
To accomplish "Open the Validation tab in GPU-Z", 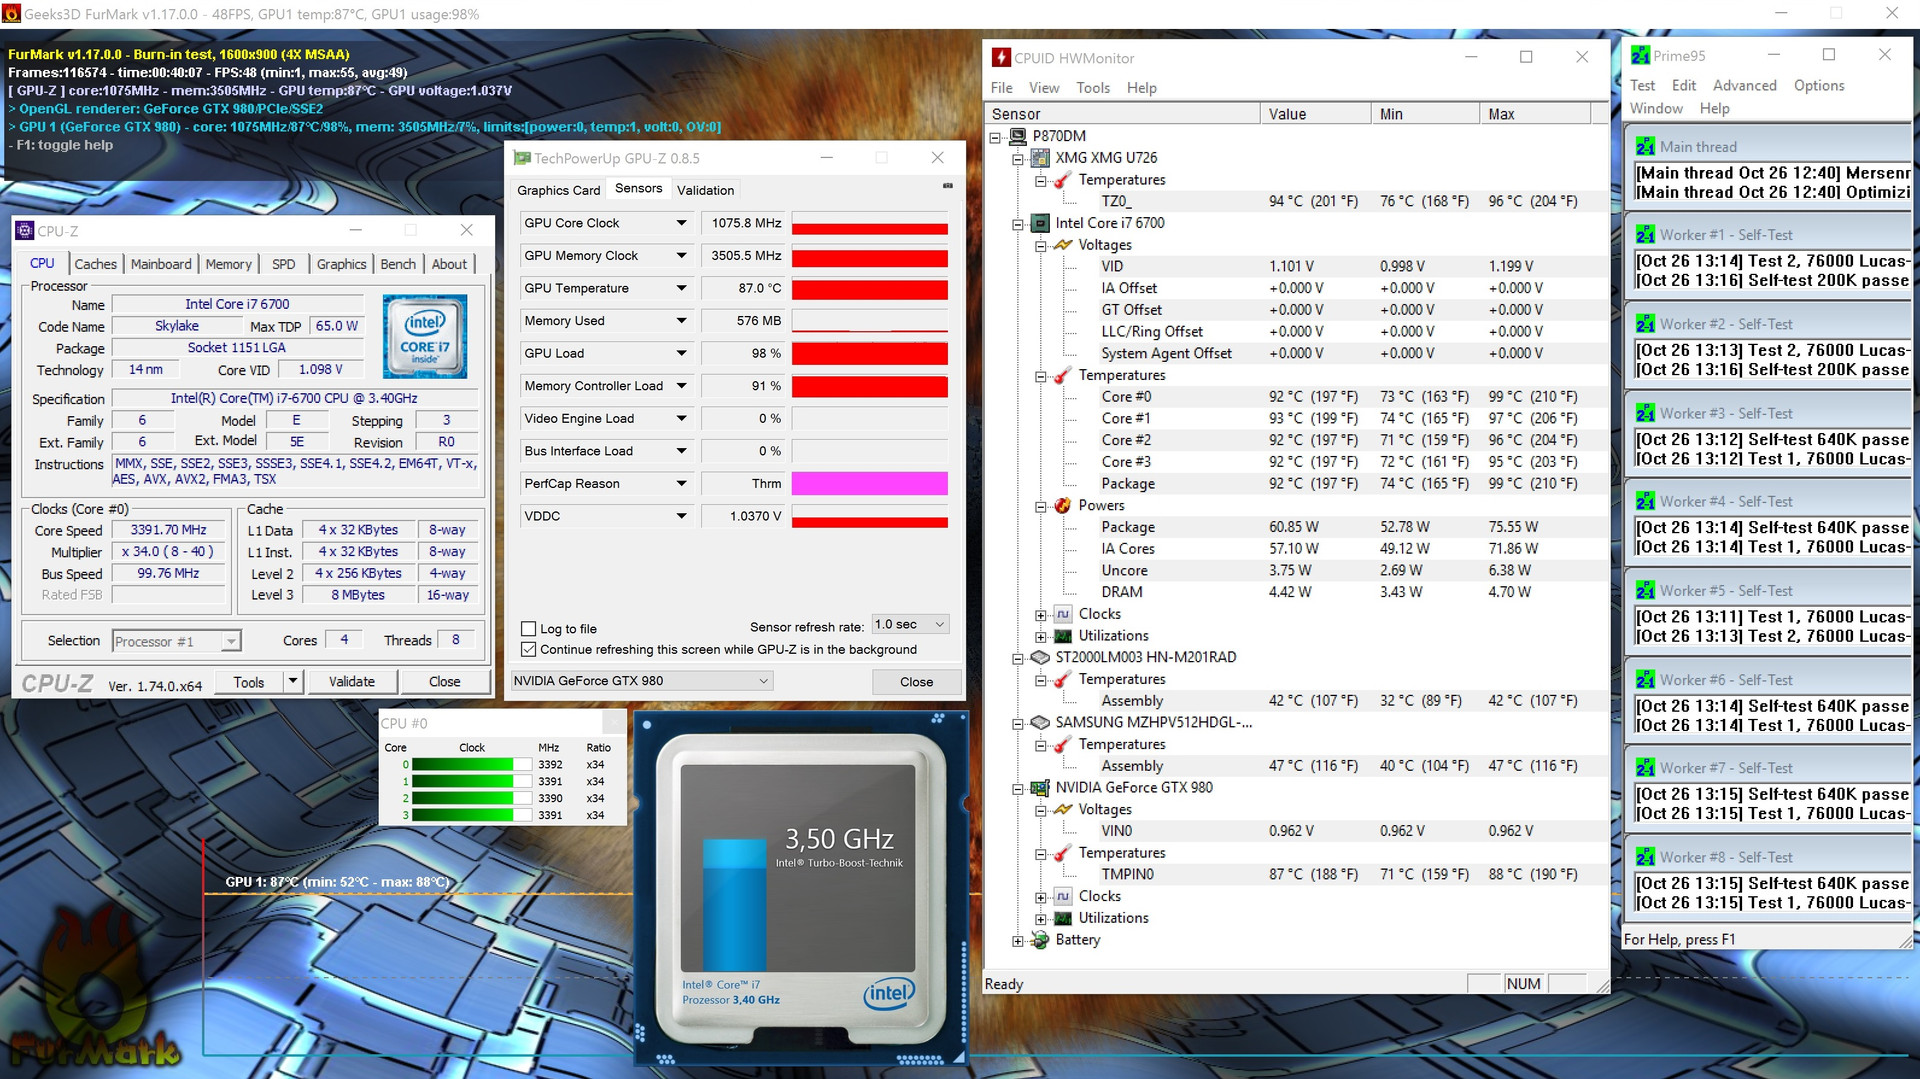I will 705,190.
